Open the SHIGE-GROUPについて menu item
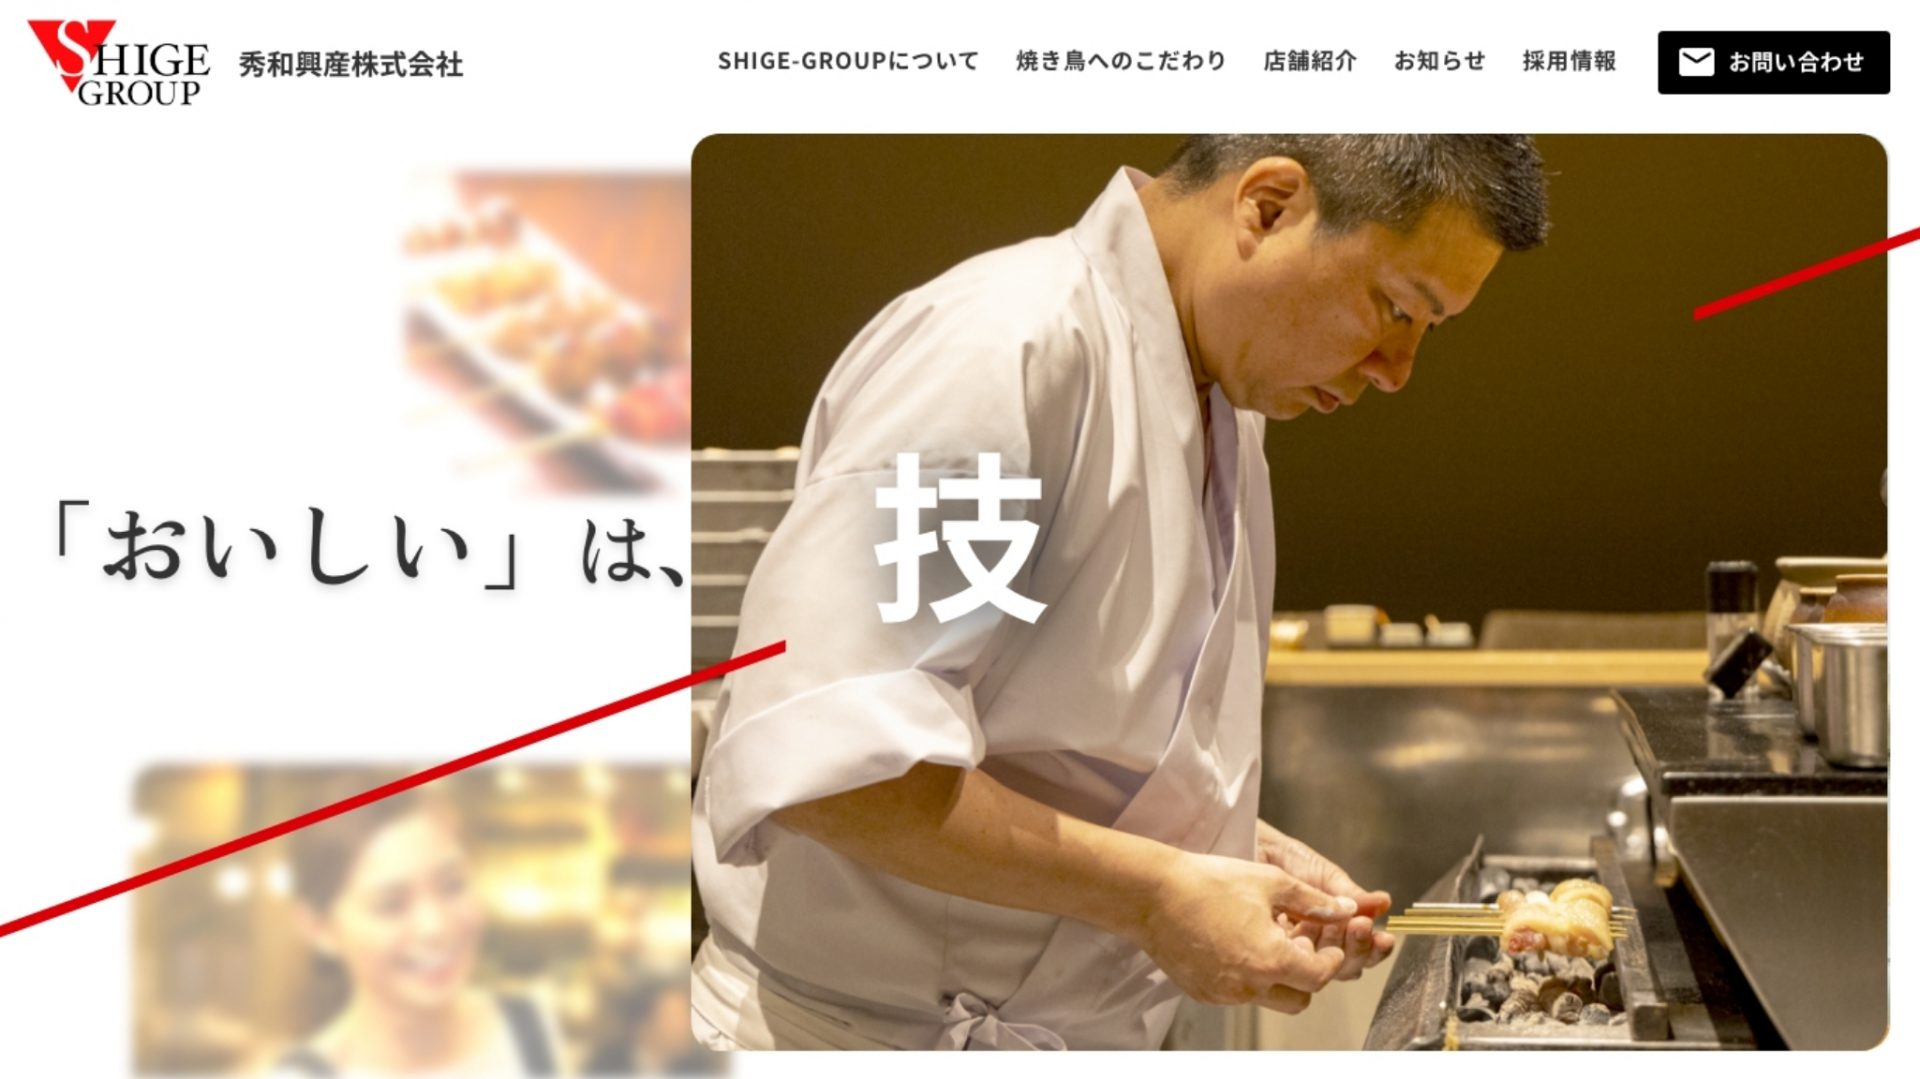Image resolution: width=1920 pixels, height=1079 pixels. pos(848,61)
